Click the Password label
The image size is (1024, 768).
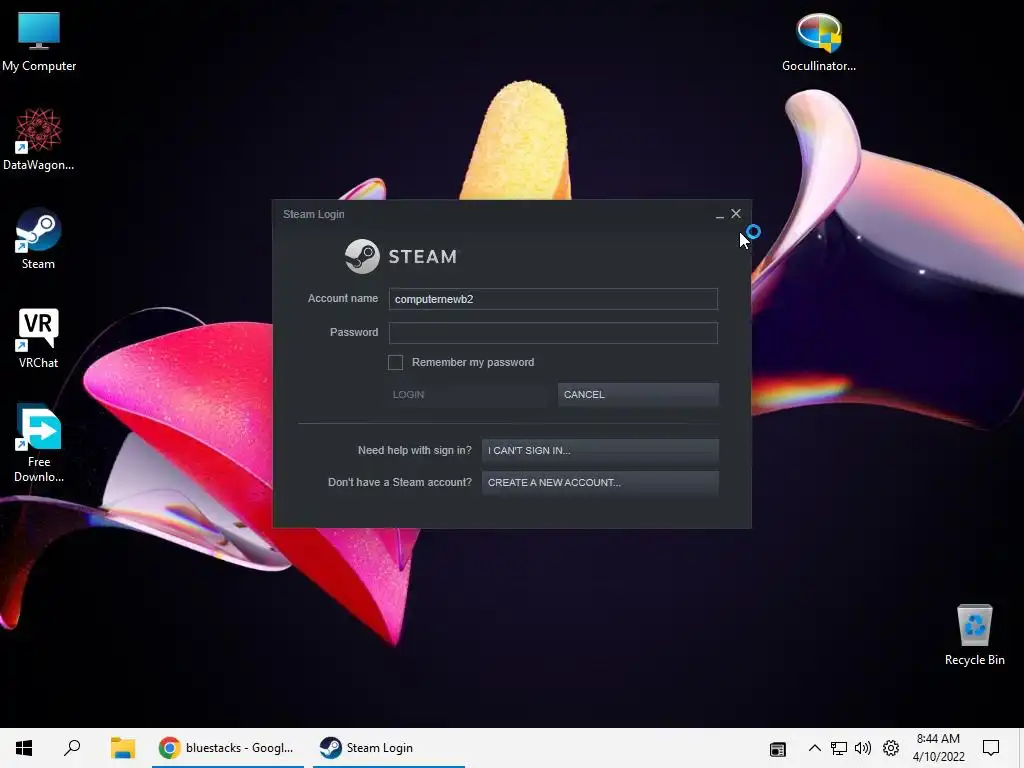pyautogui.click(x=354, y=332)
